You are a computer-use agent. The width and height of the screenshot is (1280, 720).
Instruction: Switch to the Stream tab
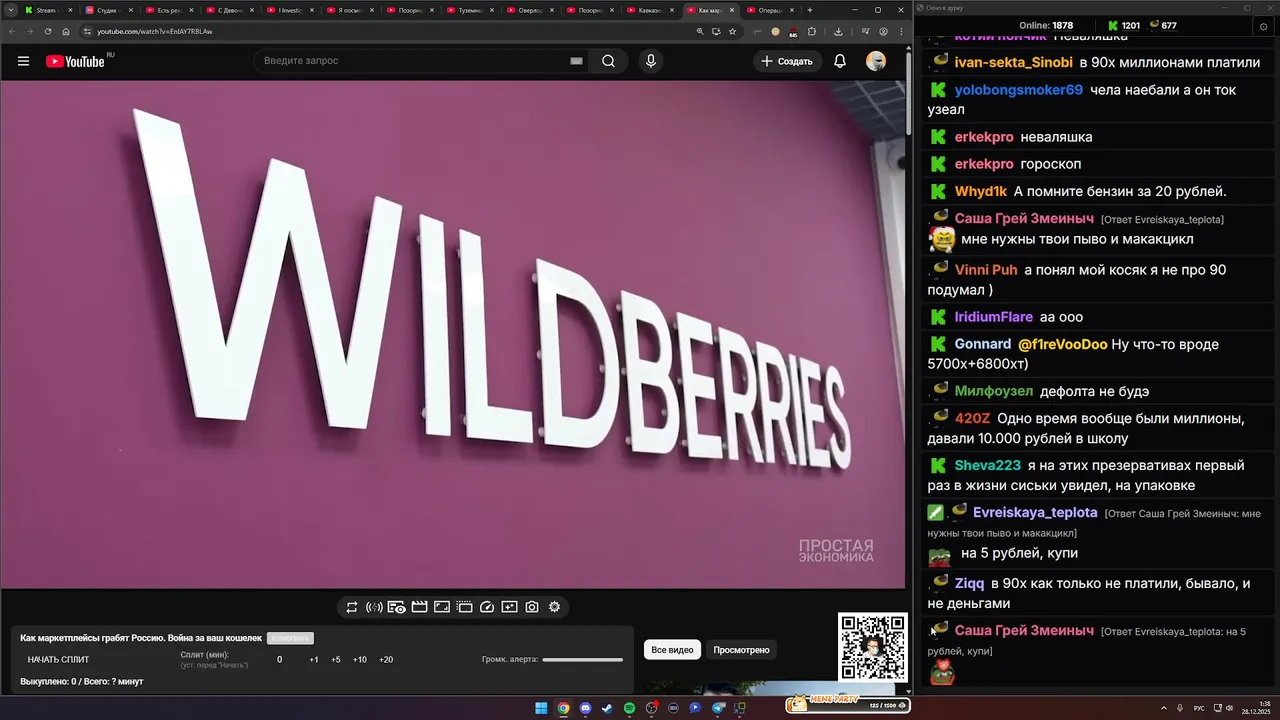[46, 10]
